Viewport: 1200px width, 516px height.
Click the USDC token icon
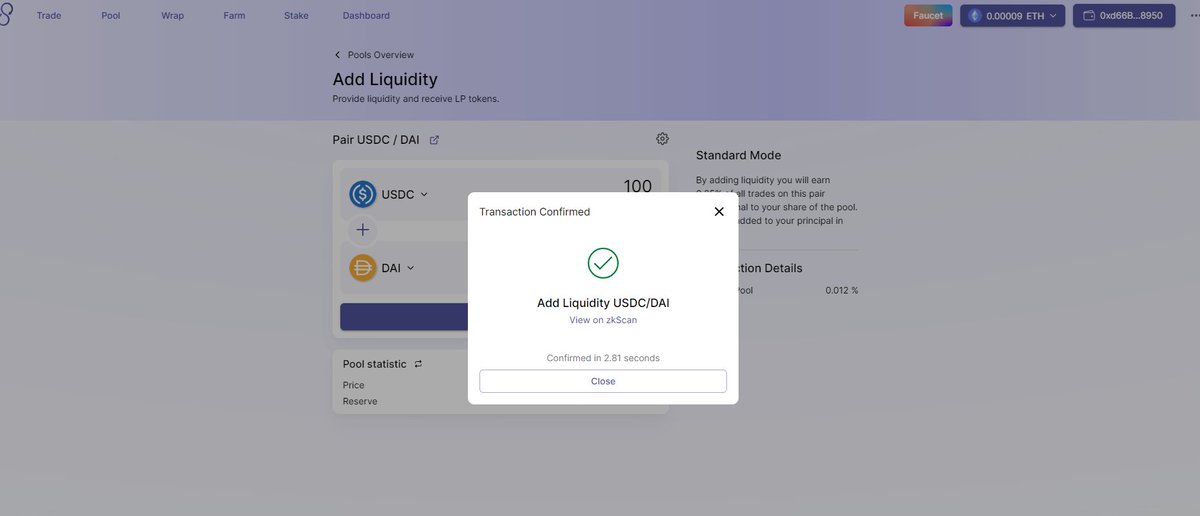(x=362, y=194)
